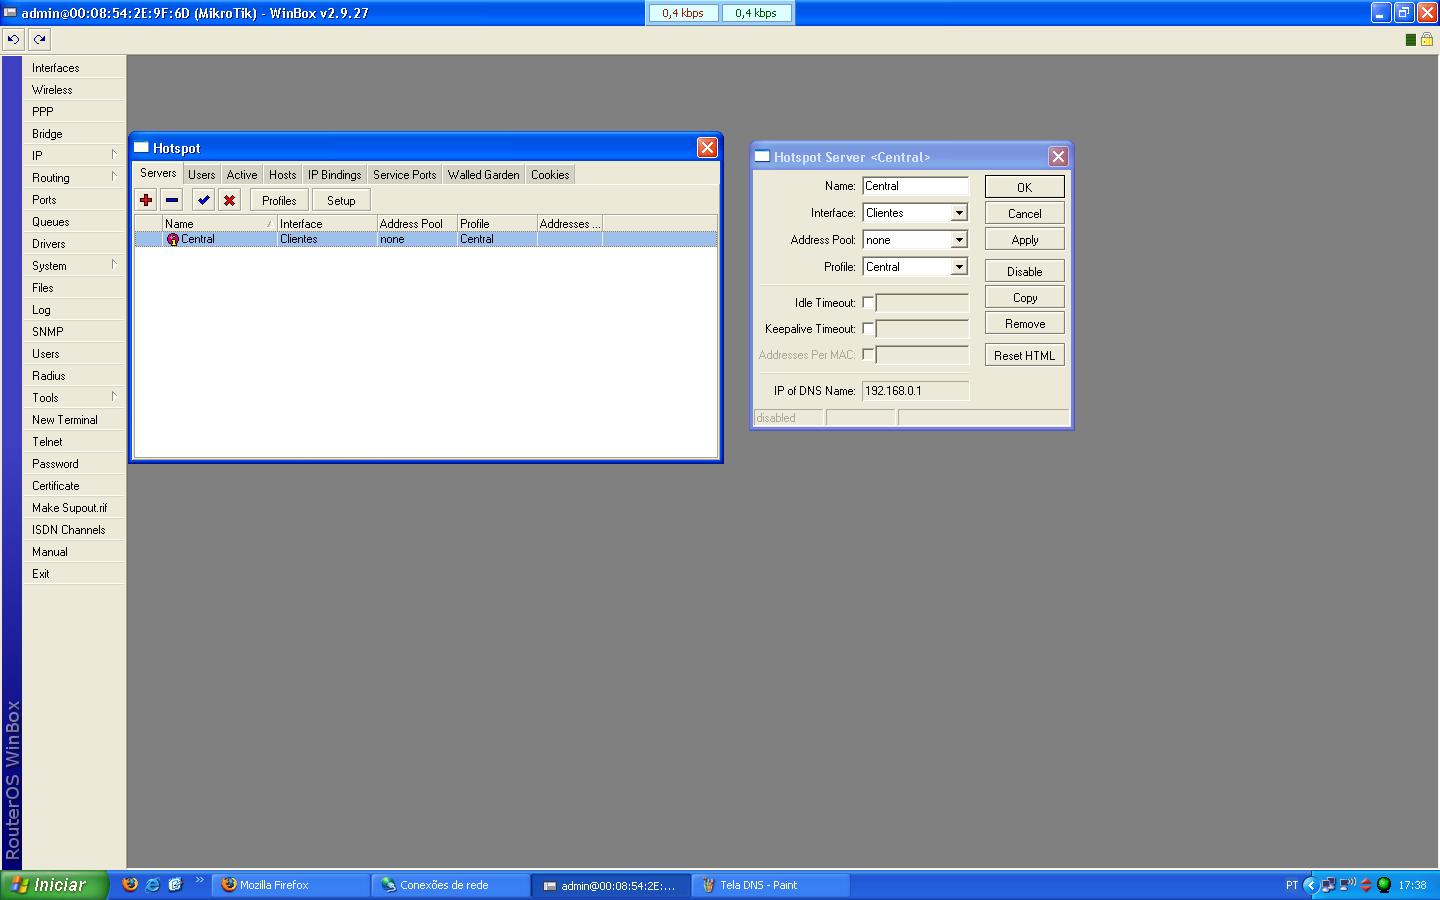The width and height of the screenshot is (1440, 900).
Task: Open the Address Pool dropdown
Action: (x=959, y=240)
